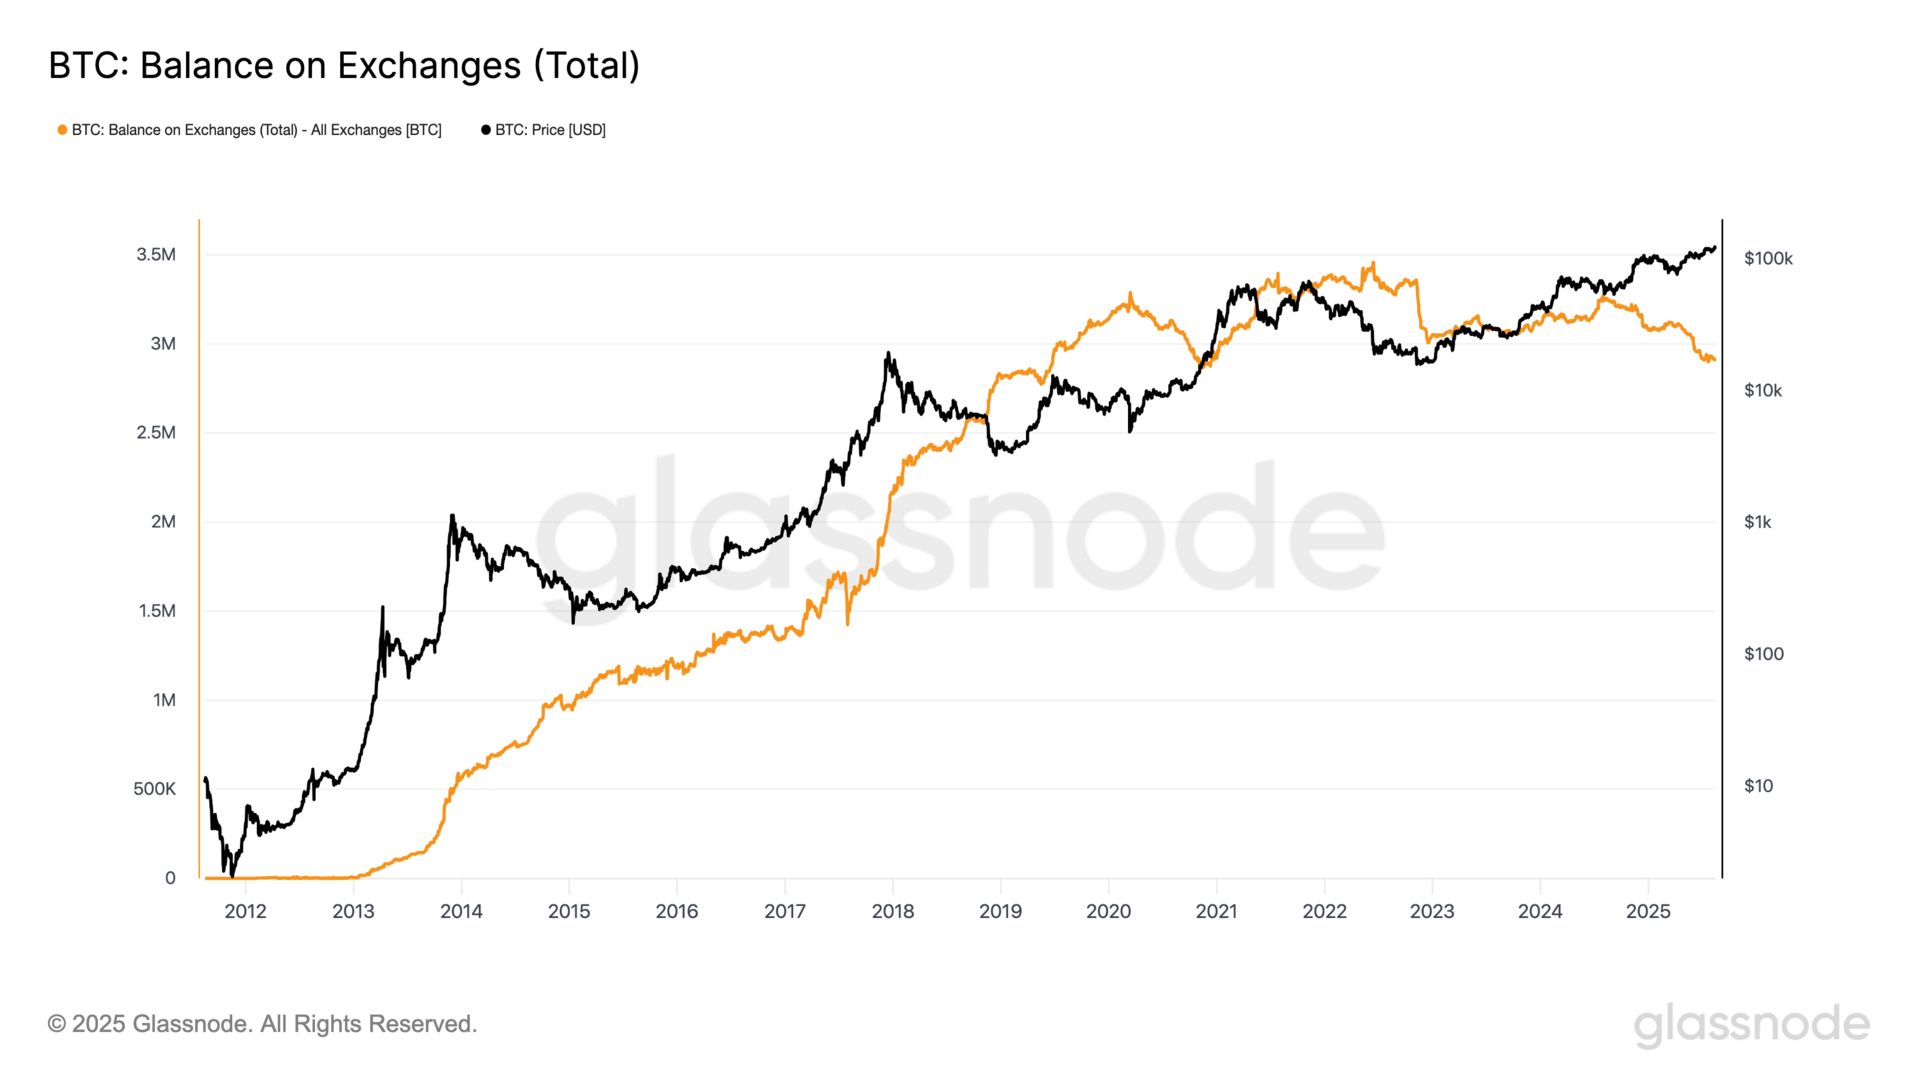Click the Glassnode copyright notice text
The image size is (1920, 1080).
263,1024
